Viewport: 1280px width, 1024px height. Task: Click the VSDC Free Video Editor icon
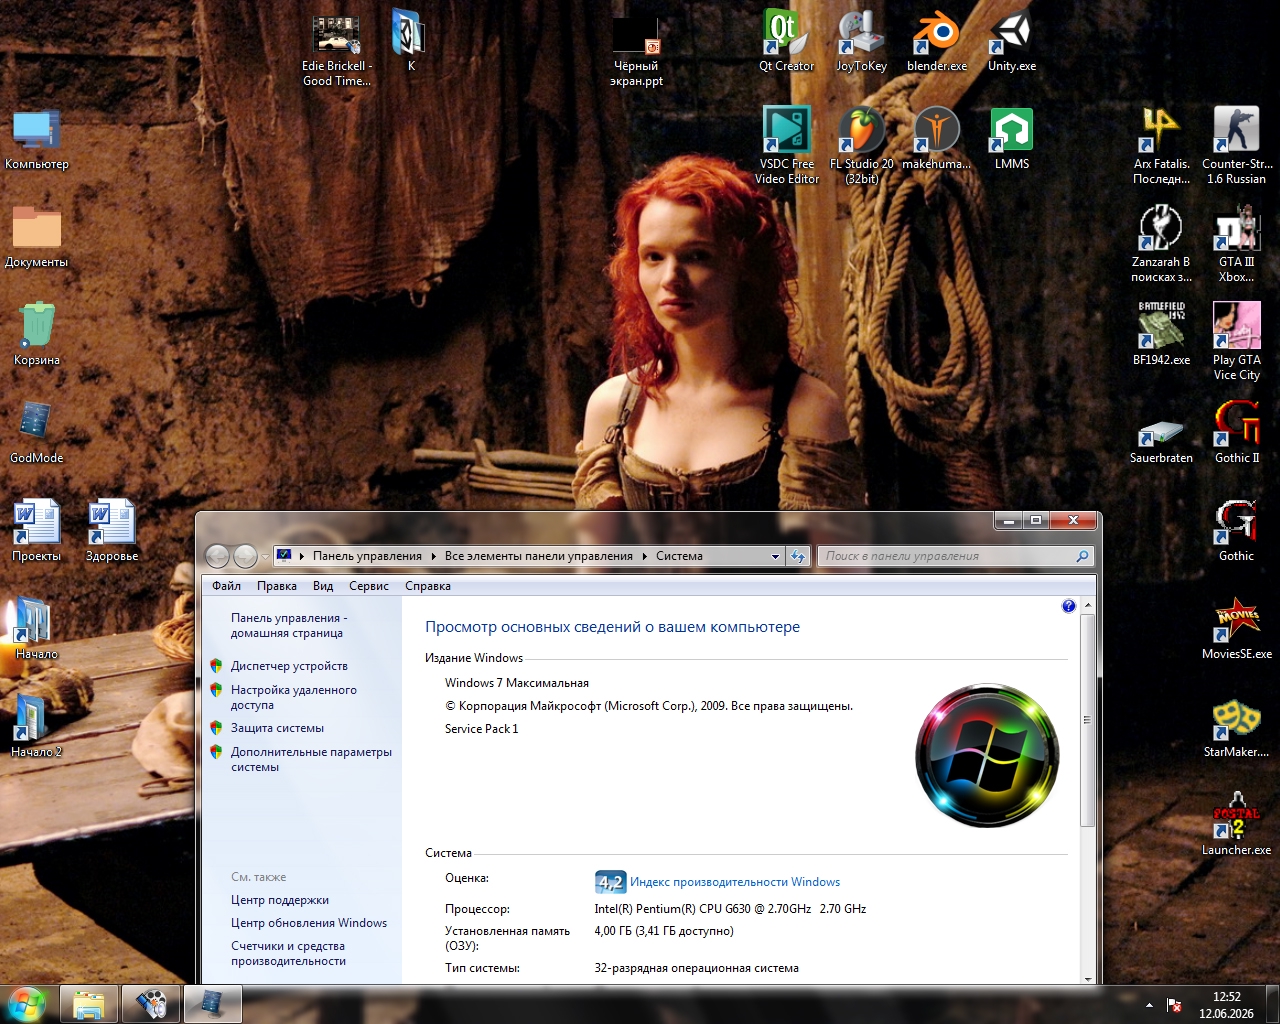[787, 145]
